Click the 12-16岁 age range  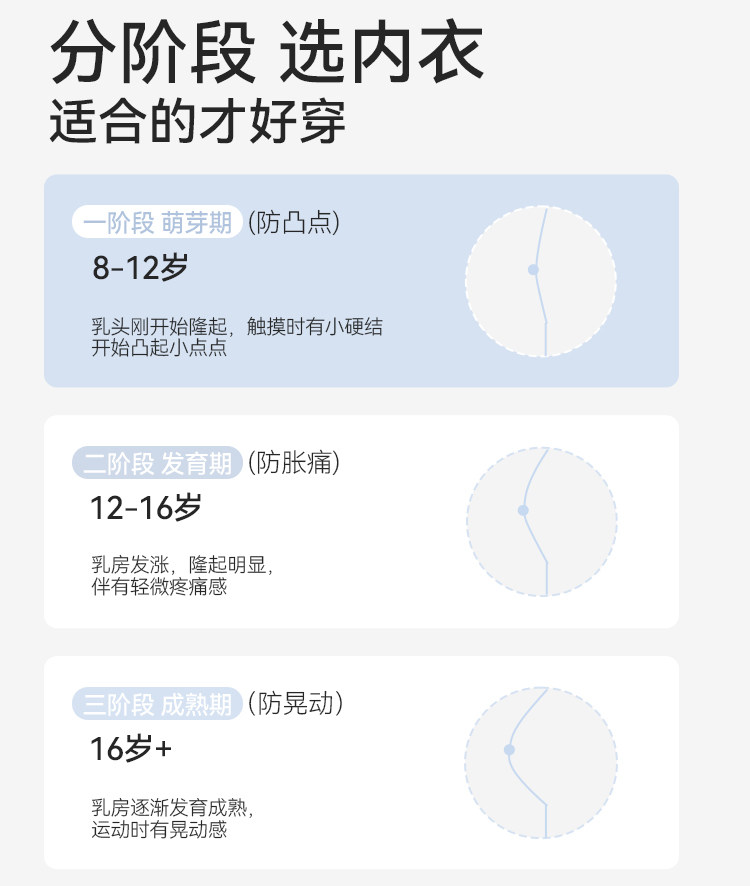(x=146, y=508)
